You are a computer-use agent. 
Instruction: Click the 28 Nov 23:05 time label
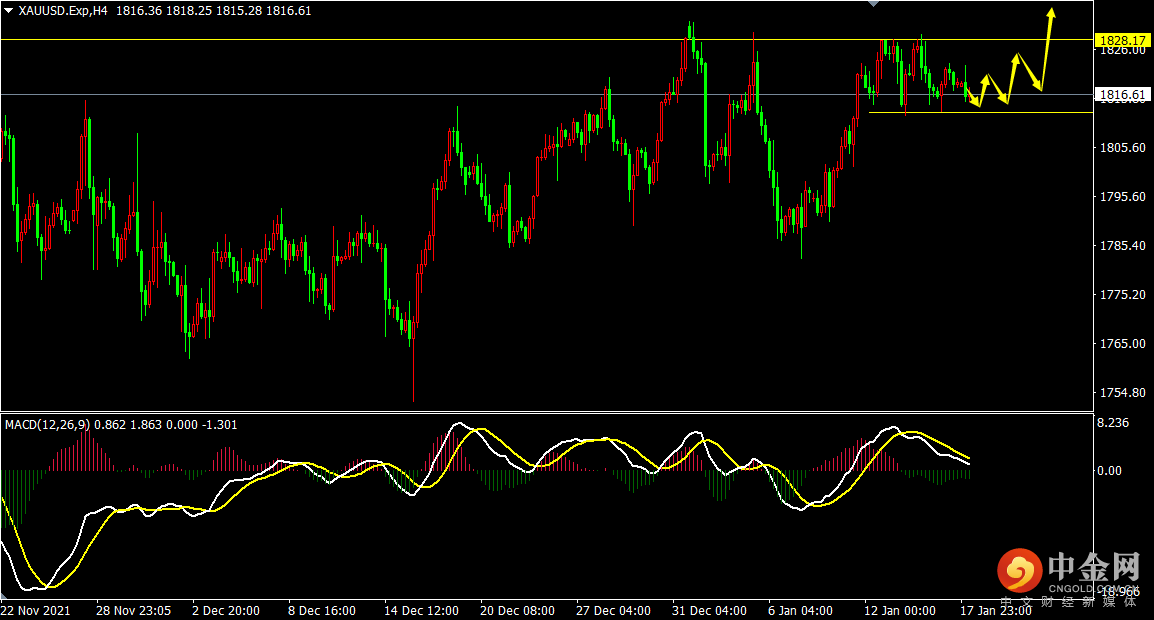click(x=133, y=610)
